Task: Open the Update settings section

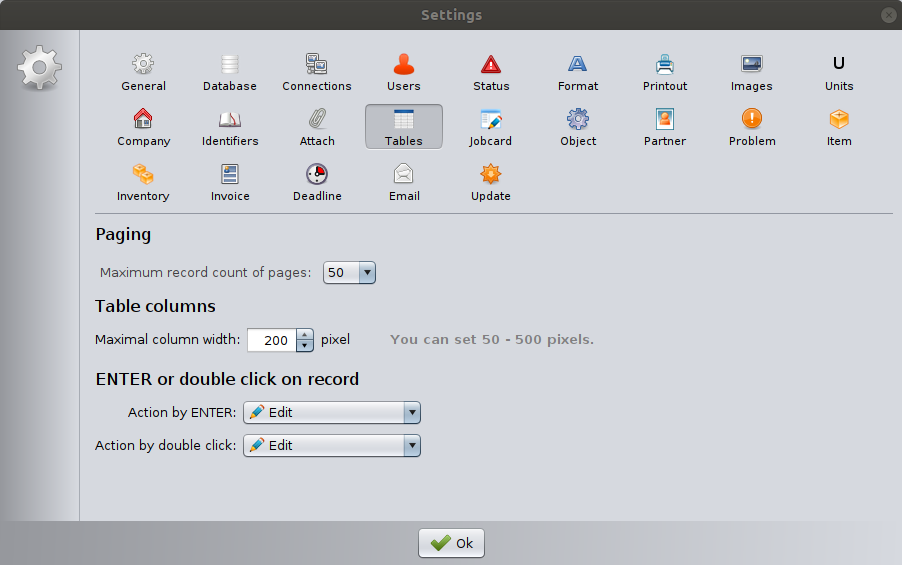Action: [x=491, y=182]
